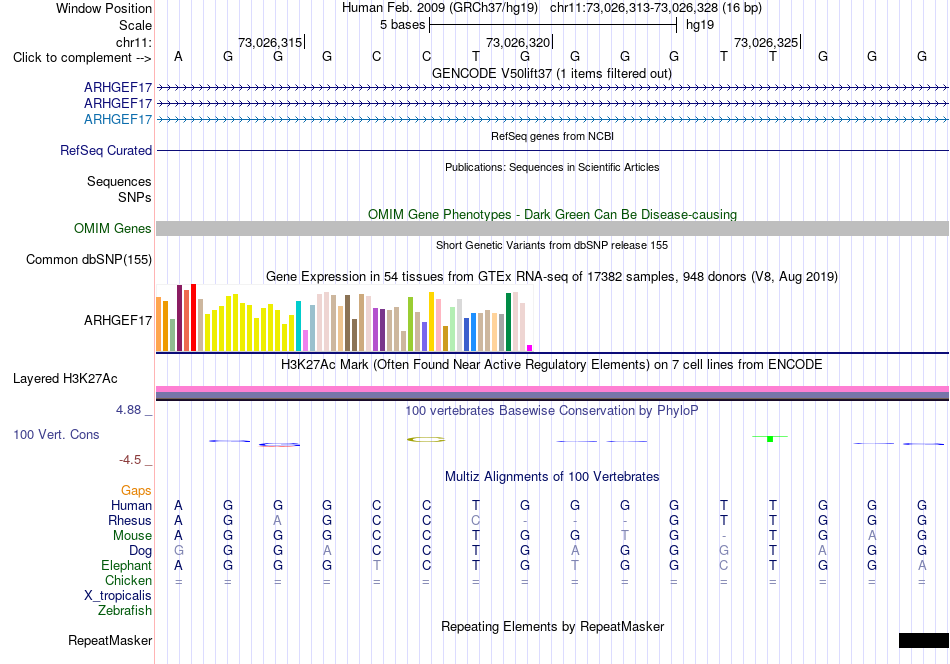The image size is (950, 664).
Task: Click the dark green bar in GTEx chart
Action: (508, 322)
